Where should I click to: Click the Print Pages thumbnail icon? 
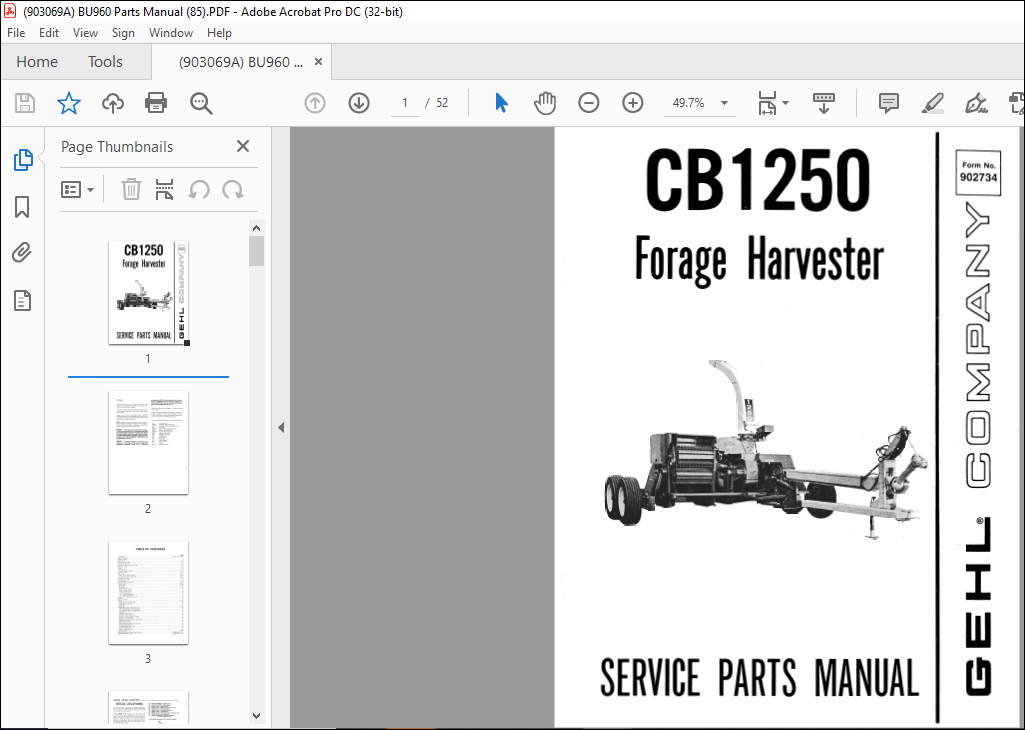pos(165,190)
